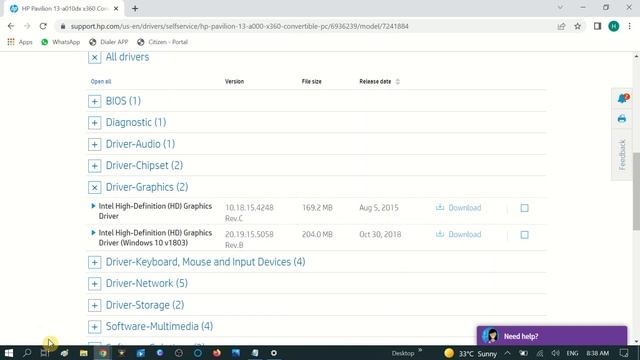Viewport: 640px width, 360px height.
Task: Expand the Driver-Audio (1) category
Action: click(x=94, y=144)
